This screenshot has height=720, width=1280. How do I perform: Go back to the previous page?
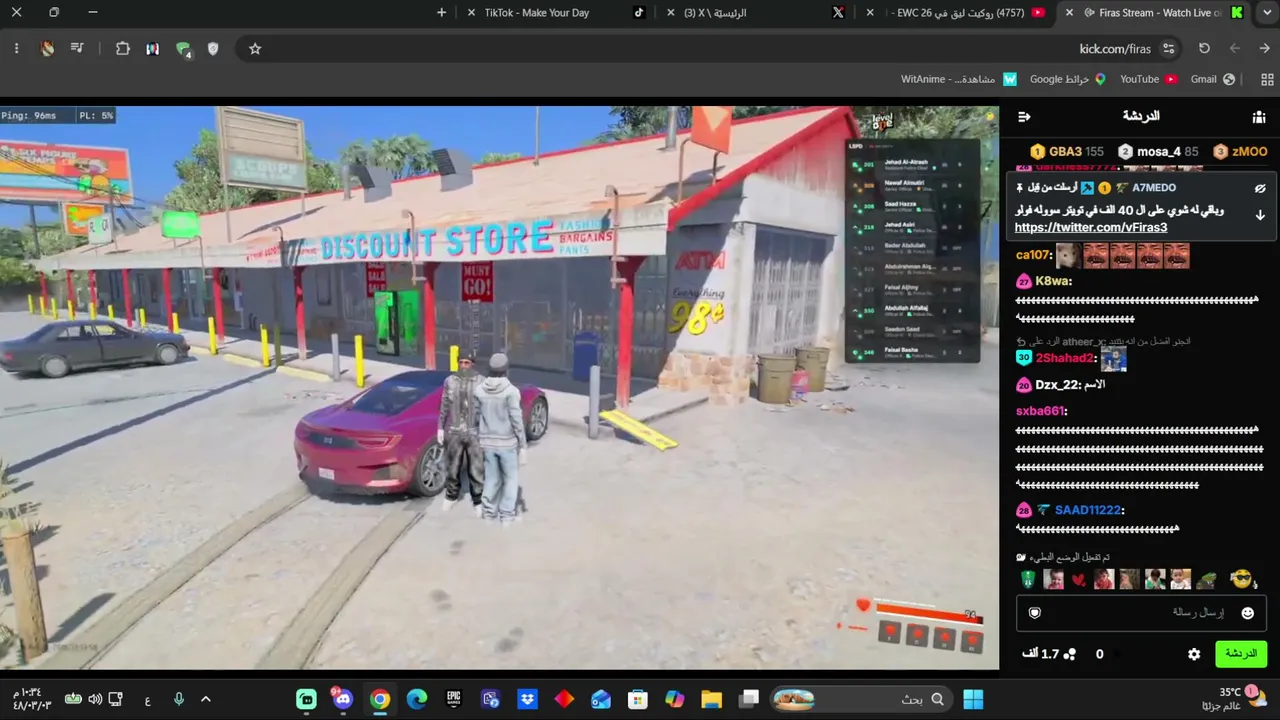1264,48
